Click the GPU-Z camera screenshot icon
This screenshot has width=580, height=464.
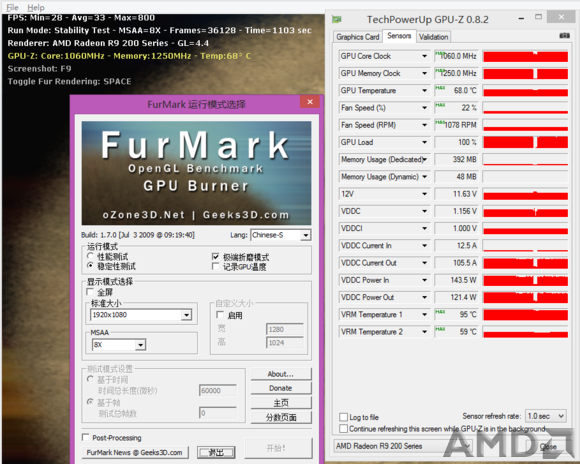(x=564, y=36)
